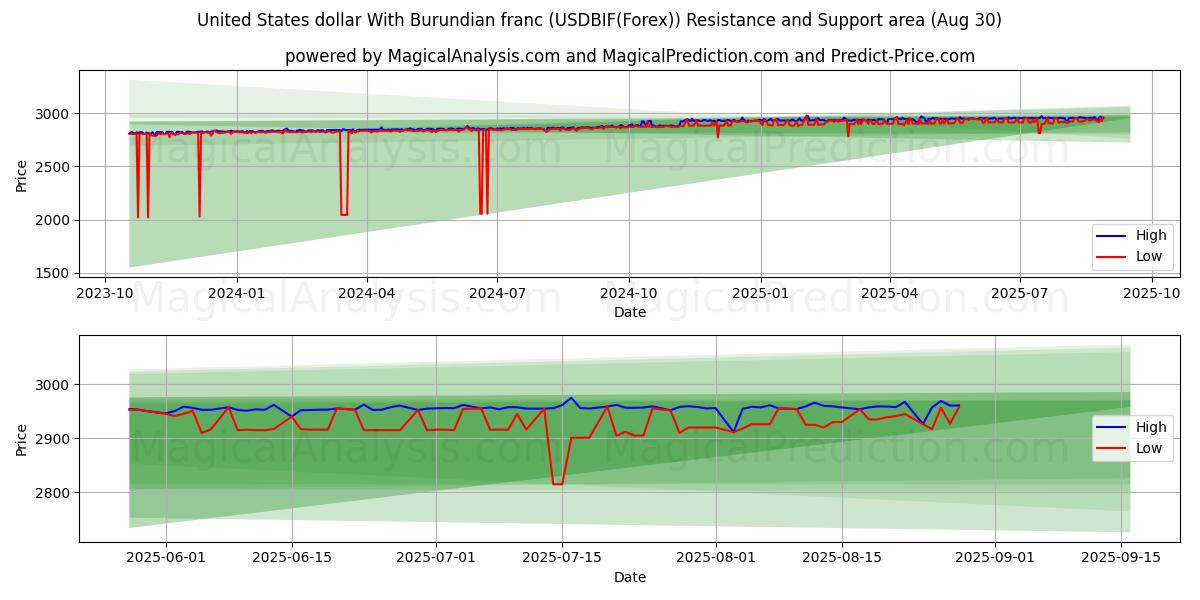Click the '2900' y-axis tick in lower chart
Screen dimensions: 1200x600
click(54, 439)
